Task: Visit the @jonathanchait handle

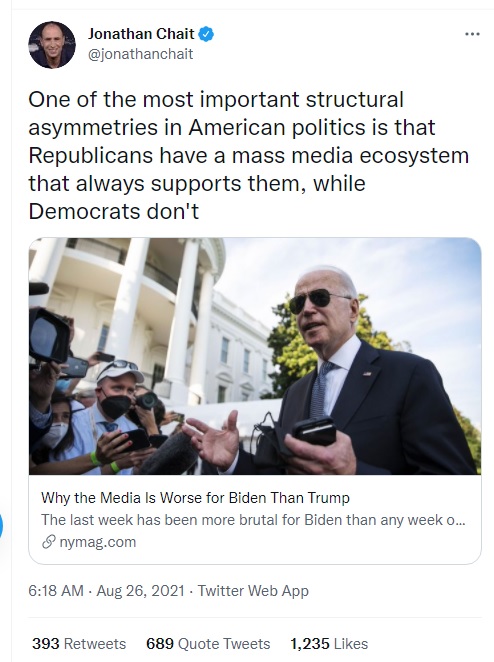Action: click(x=140, y=54)
